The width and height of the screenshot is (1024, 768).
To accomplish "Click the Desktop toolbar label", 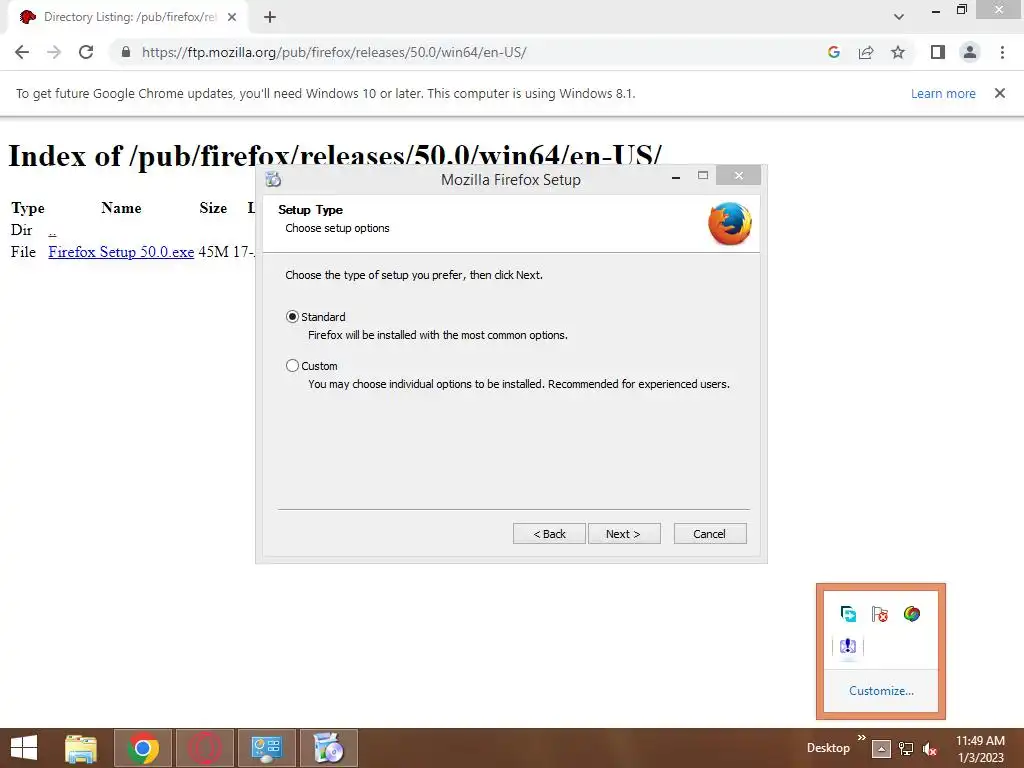I will click(828, 748).
